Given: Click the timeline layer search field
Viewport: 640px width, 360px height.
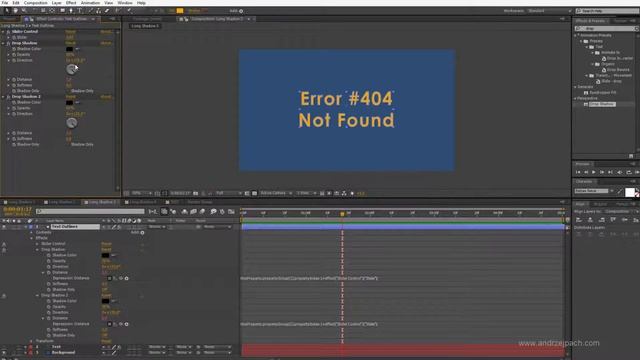Looking at the screenshot, I should [90, 211].
